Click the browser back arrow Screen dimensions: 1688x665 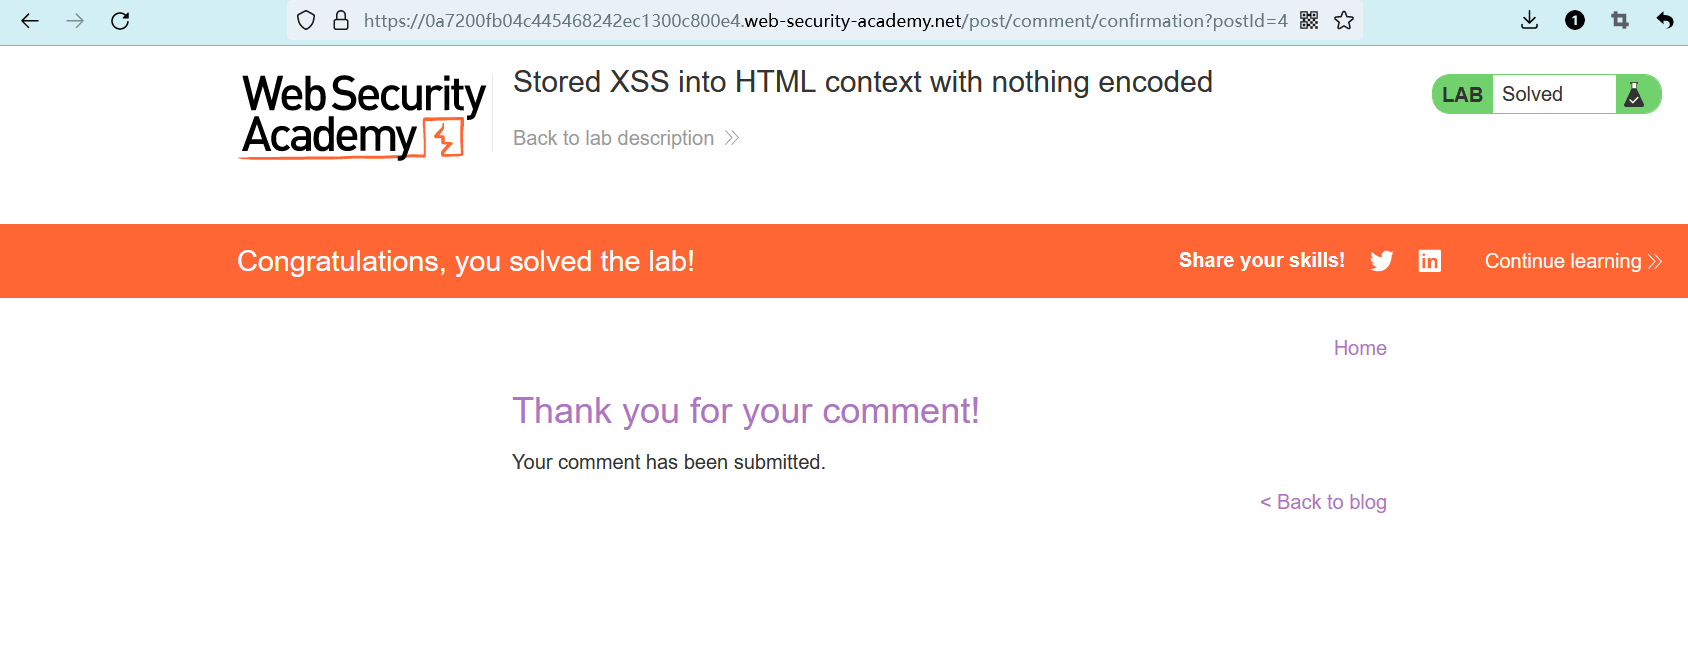click(30, 21)
